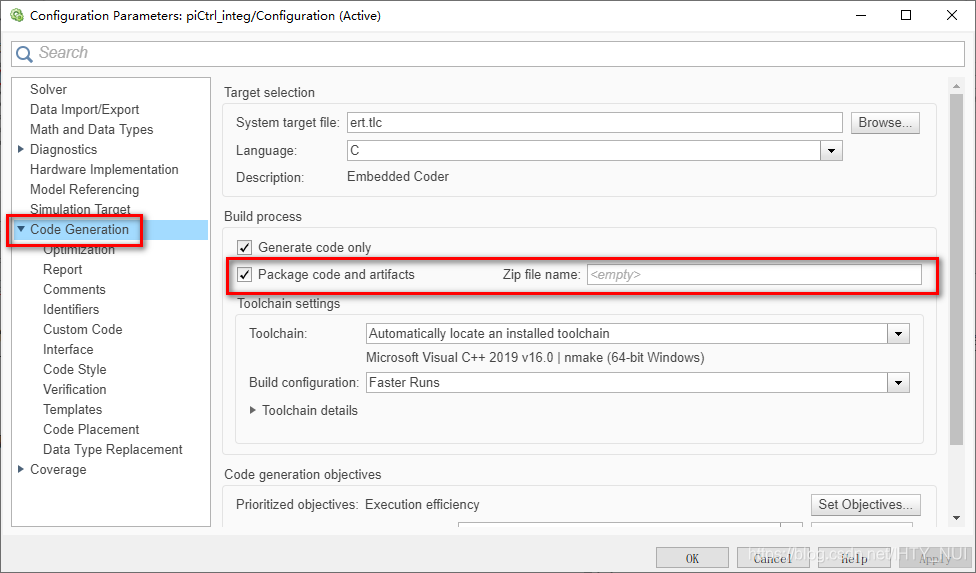The width and height of the screenshot is (976, 573).
Task: Toggle Generate code only checkbox
Action: pos(245,248)
